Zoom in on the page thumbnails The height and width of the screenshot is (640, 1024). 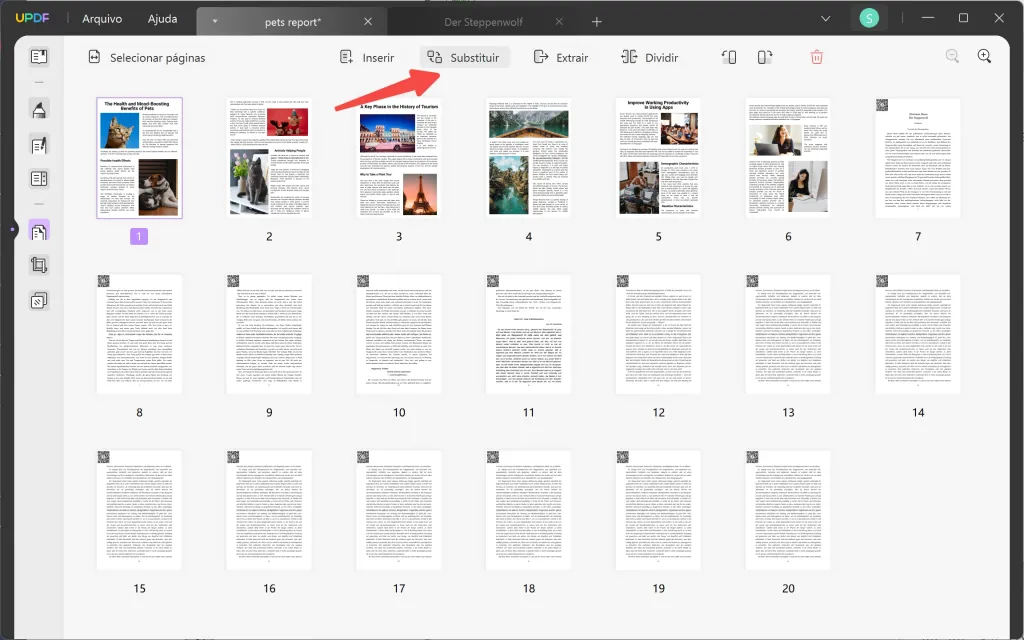point(984,56)
